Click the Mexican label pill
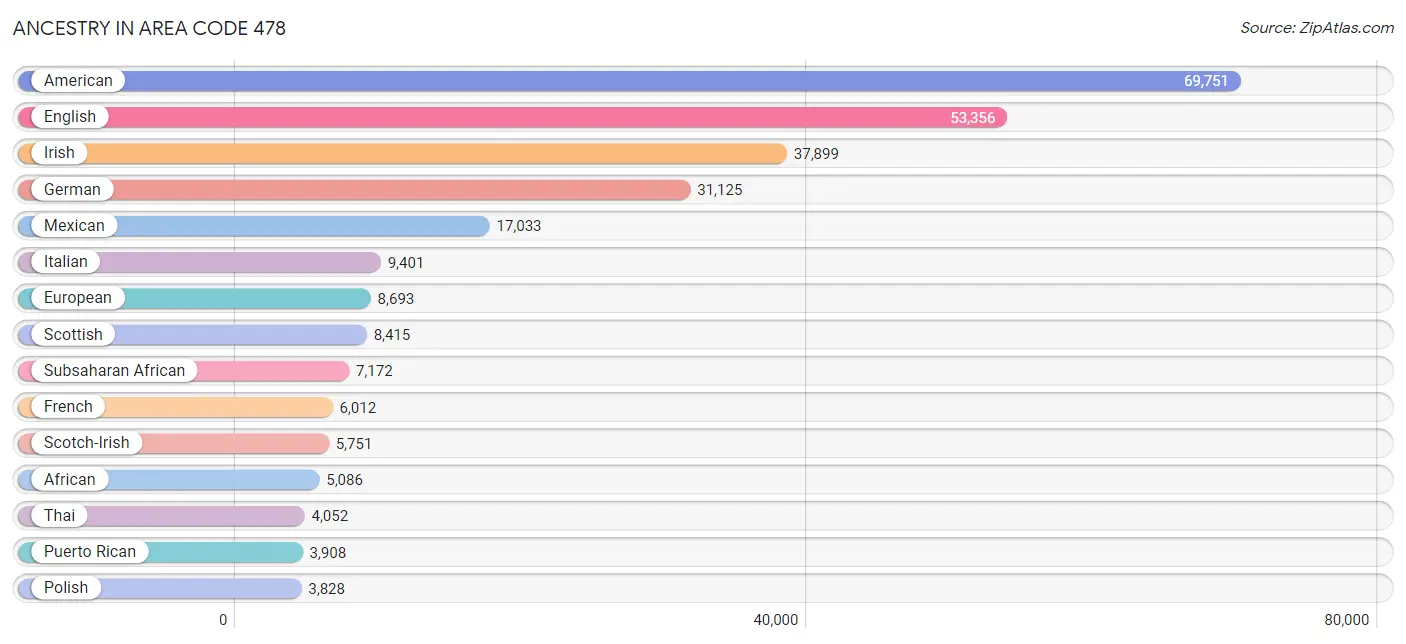This screenshot has height=644, width=1406. pos(74,226)
